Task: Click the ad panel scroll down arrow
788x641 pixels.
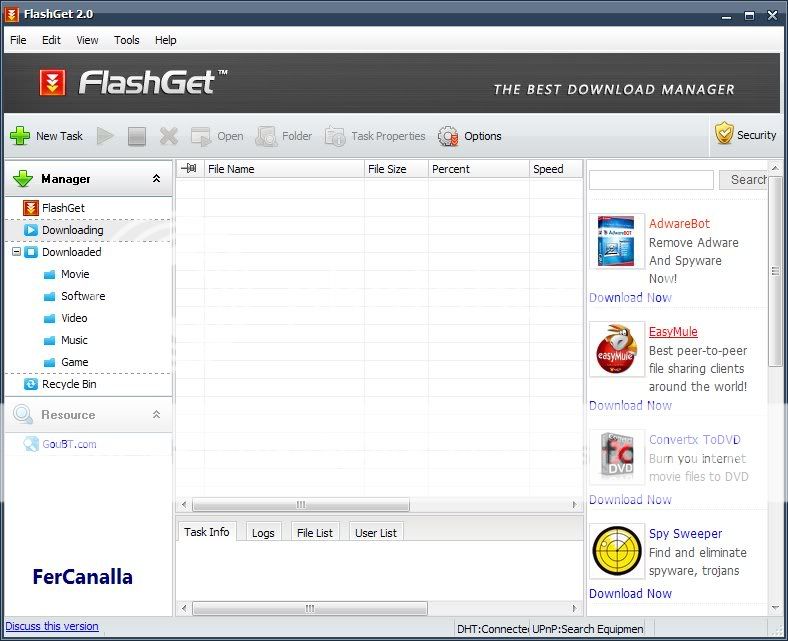Action: pyautogui.click(x=775, y=608)
